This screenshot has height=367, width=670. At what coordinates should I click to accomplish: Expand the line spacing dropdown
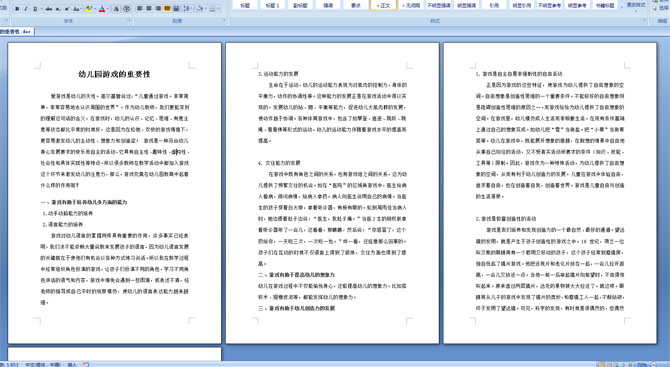click(x=191, y=9)
